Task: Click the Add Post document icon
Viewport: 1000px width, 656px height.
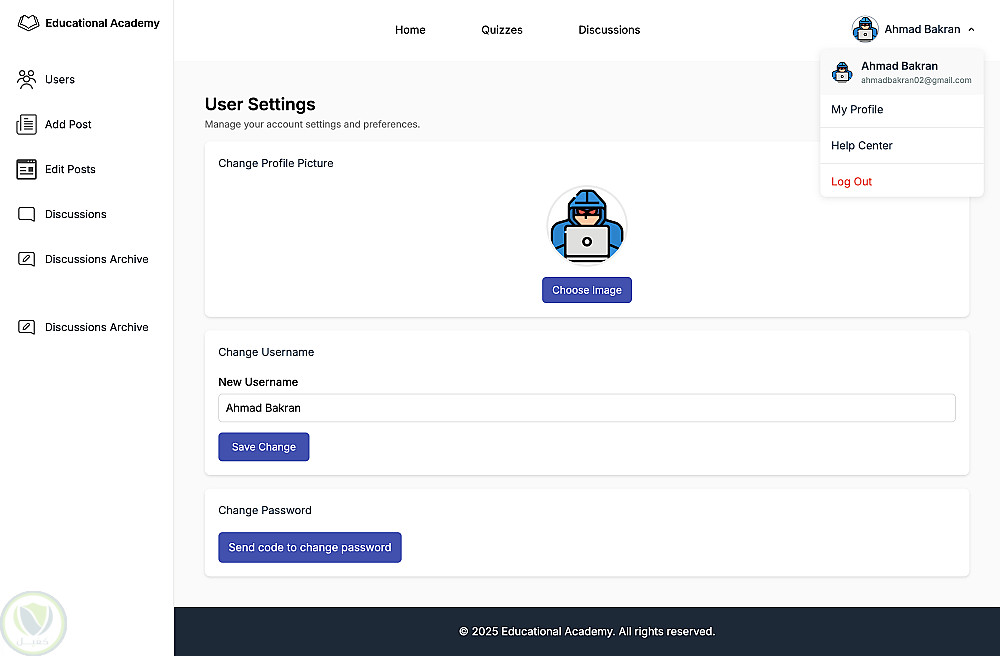Action: (27, 125)
